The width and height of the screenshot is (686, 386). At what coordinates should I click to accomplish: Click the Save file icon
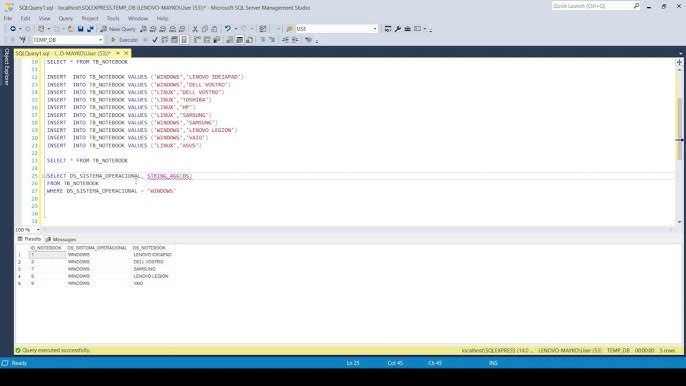coord(80,29)
